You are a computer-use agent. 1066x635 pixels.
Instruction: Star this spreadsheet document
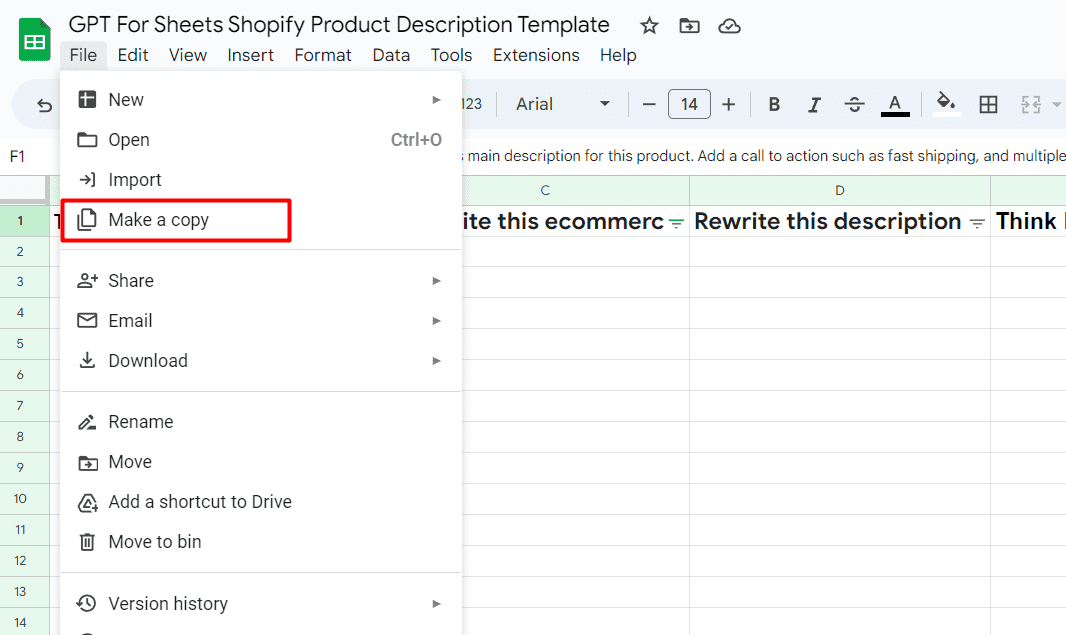[x=649, y=27]
